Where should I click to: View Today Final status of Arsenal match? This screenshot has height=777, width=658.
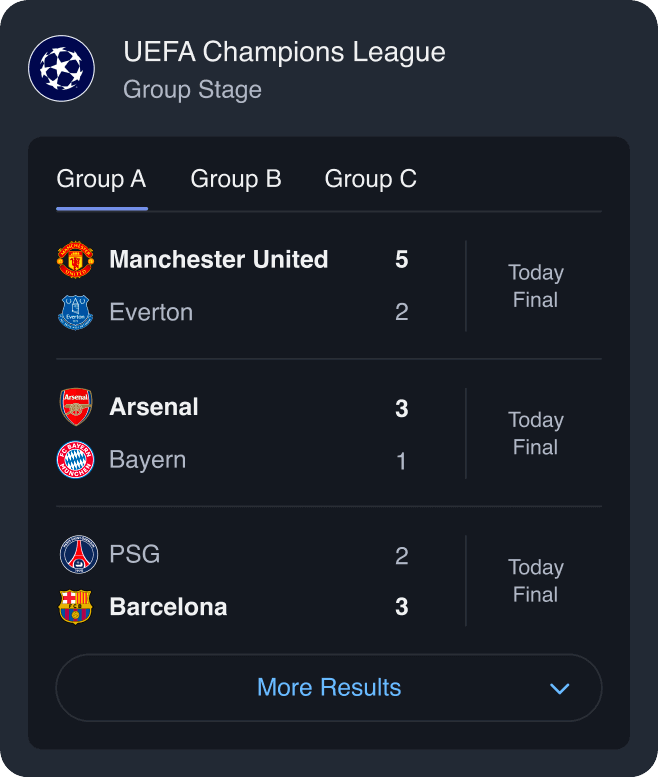(535, 434)
